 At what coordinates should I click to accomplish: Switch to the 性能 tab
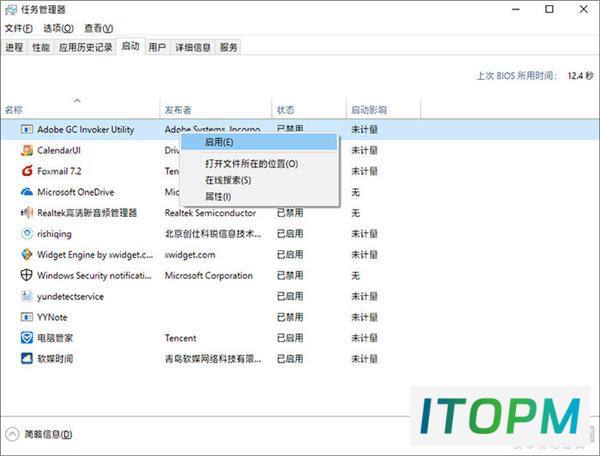41,47
